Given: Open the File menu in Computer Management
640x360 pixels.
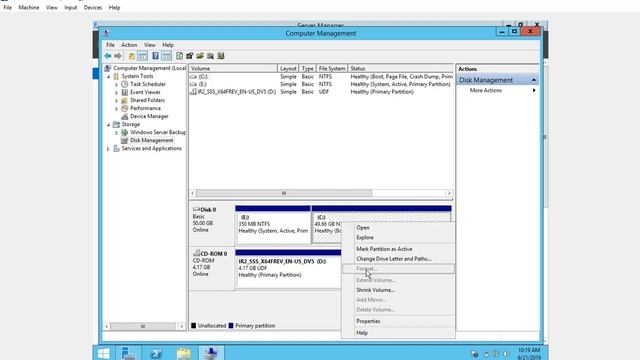Looking at the screenshot, I should pyautogui.click(x=110, y=45).
